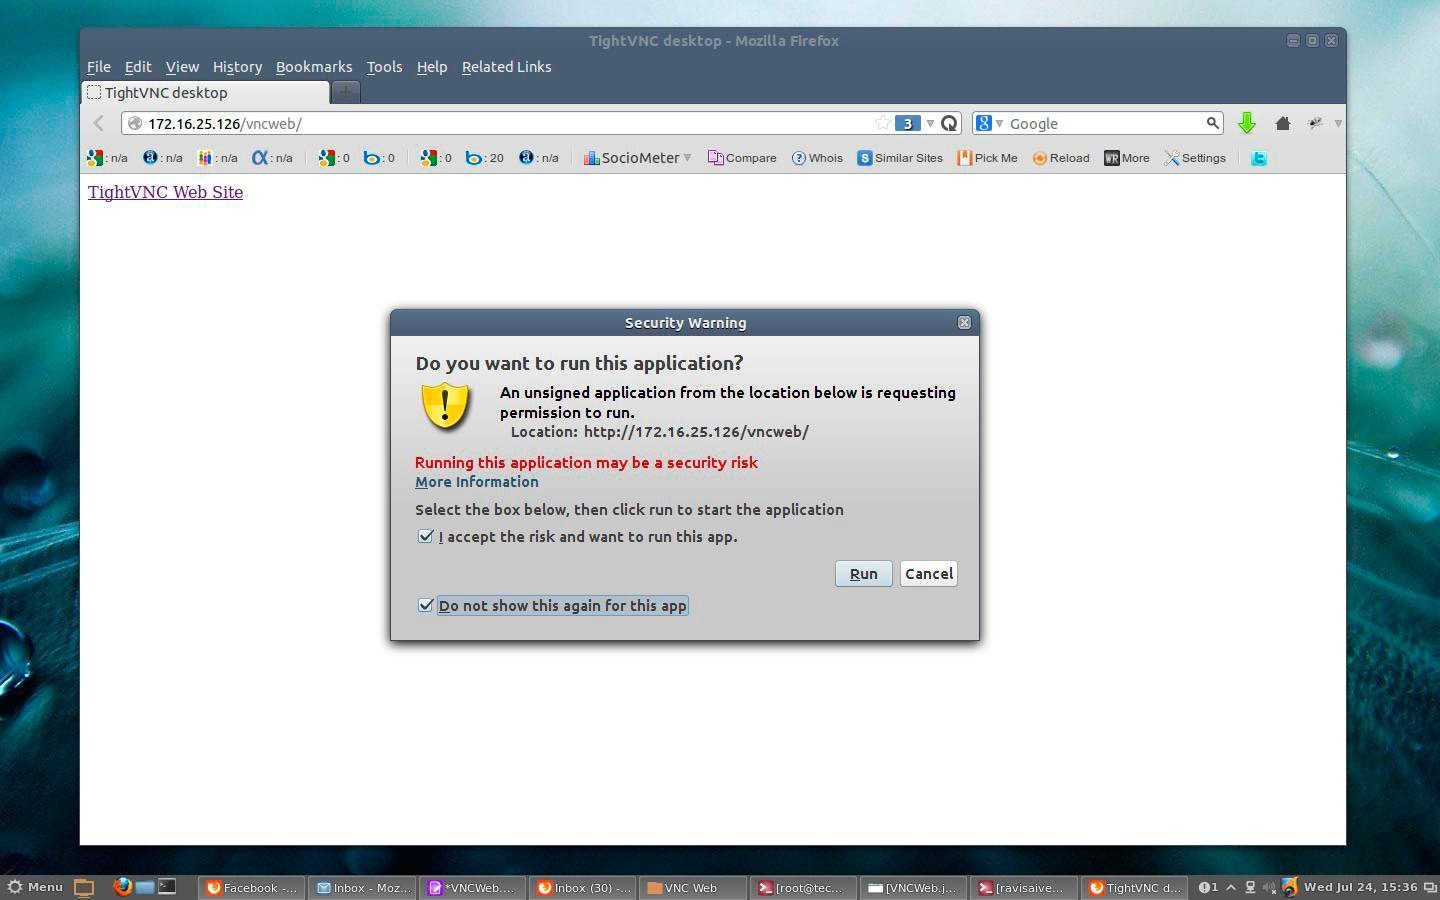Click the Whois toolbar button
Viewport: 1440px width, 900px height.
point(817,158)
